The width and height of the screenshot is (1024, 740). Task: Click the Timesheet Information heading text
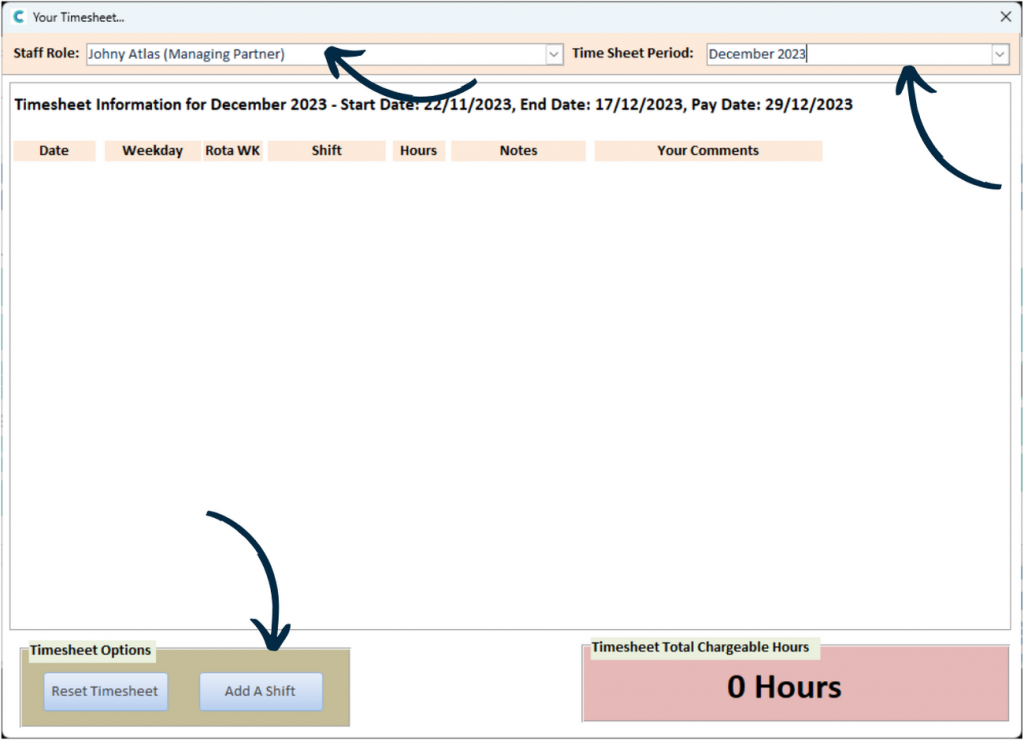[x=433, y=105]
